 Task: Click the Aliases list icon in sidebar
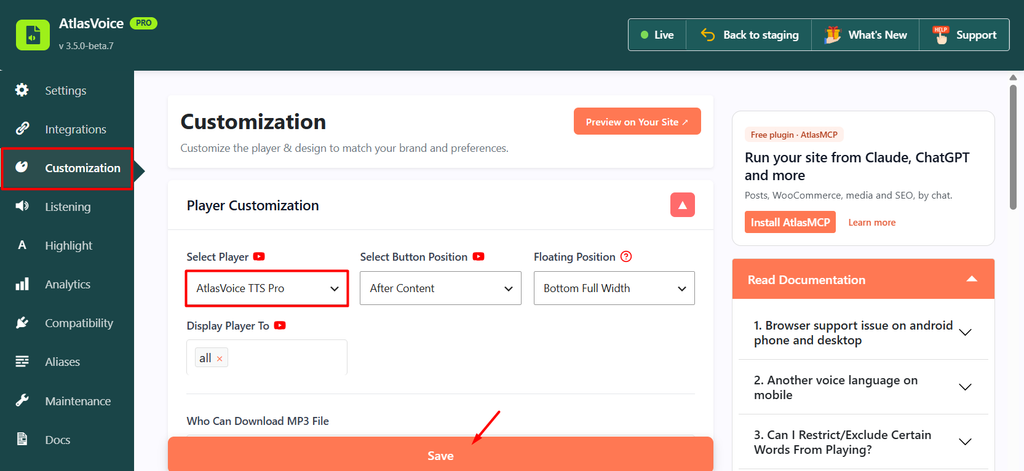(x=22, y=361)
